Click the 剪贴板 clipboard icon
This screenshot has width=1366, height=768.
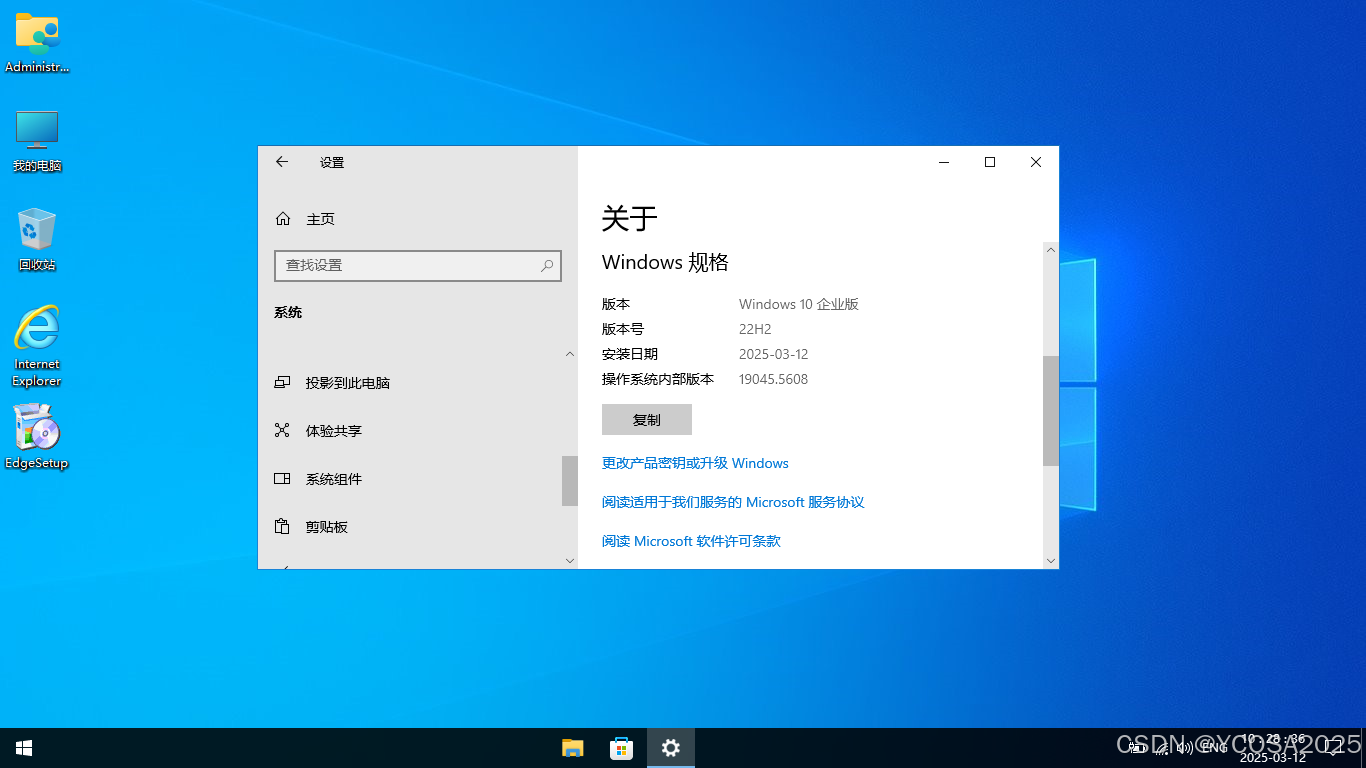click(282, 526)
